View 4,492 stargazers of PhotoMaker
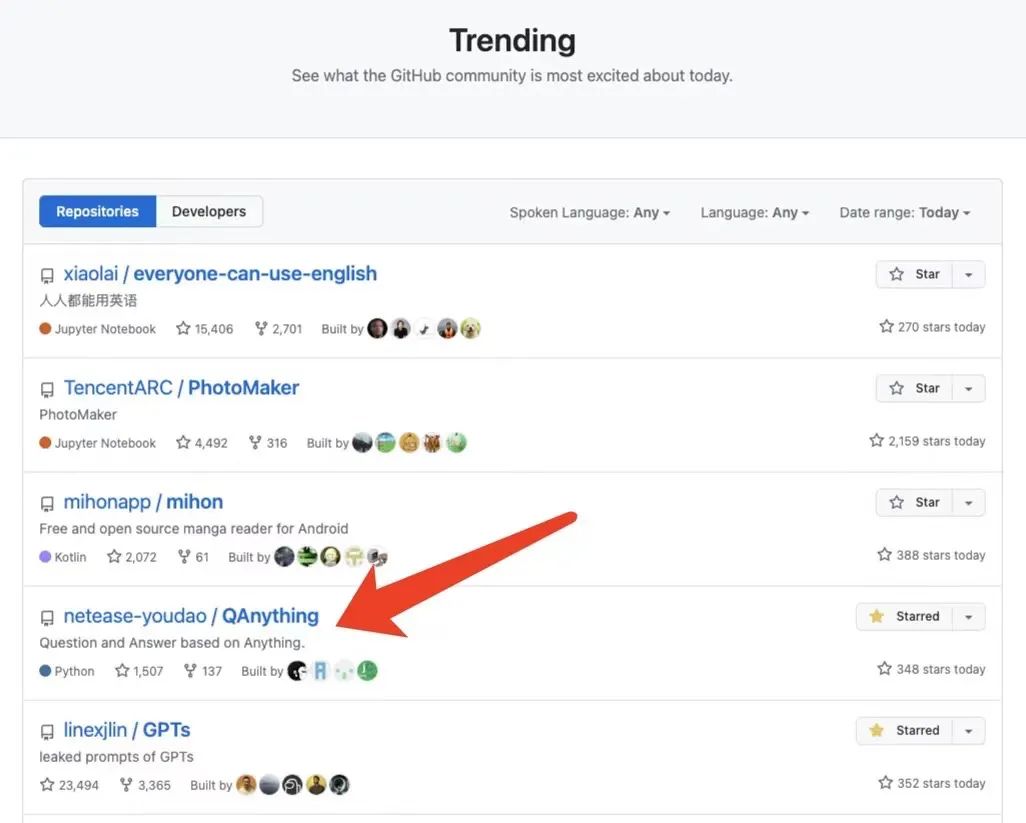Viewport: 1026px width, 823px height. coord(202,443)
